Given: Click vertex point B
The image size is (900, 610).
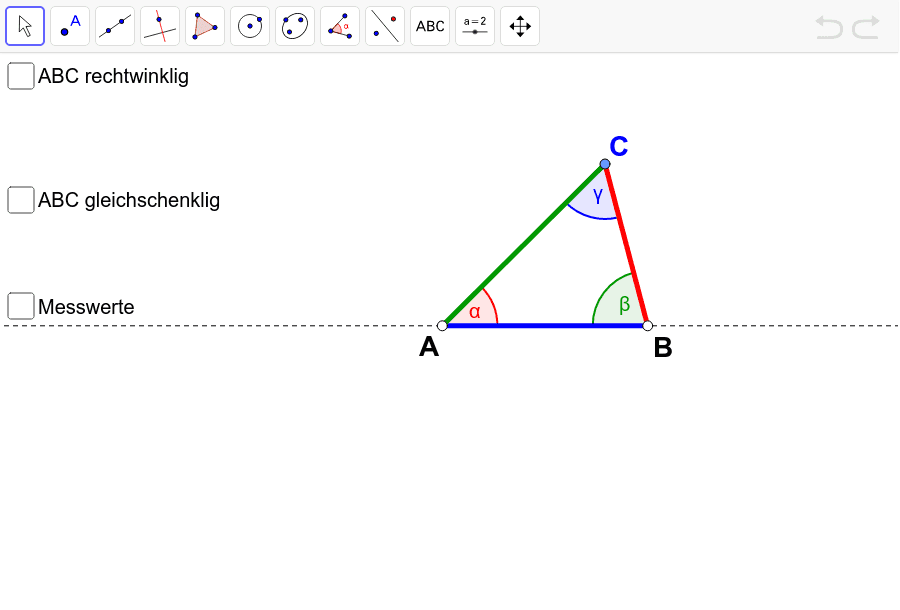Looking at the screenshot, I should click(x=647, y=326).
